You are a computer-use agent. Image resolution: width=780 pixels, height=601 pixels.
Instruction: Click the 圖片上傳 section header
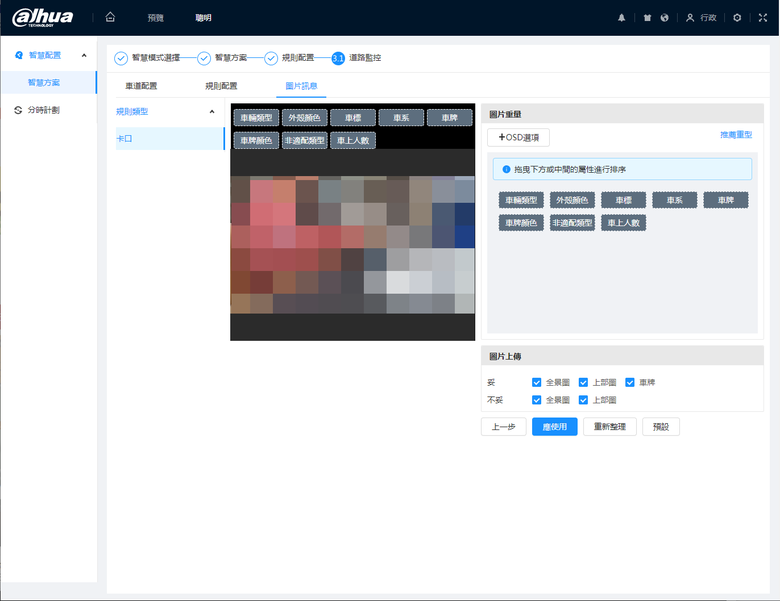(x=622, y=356)
